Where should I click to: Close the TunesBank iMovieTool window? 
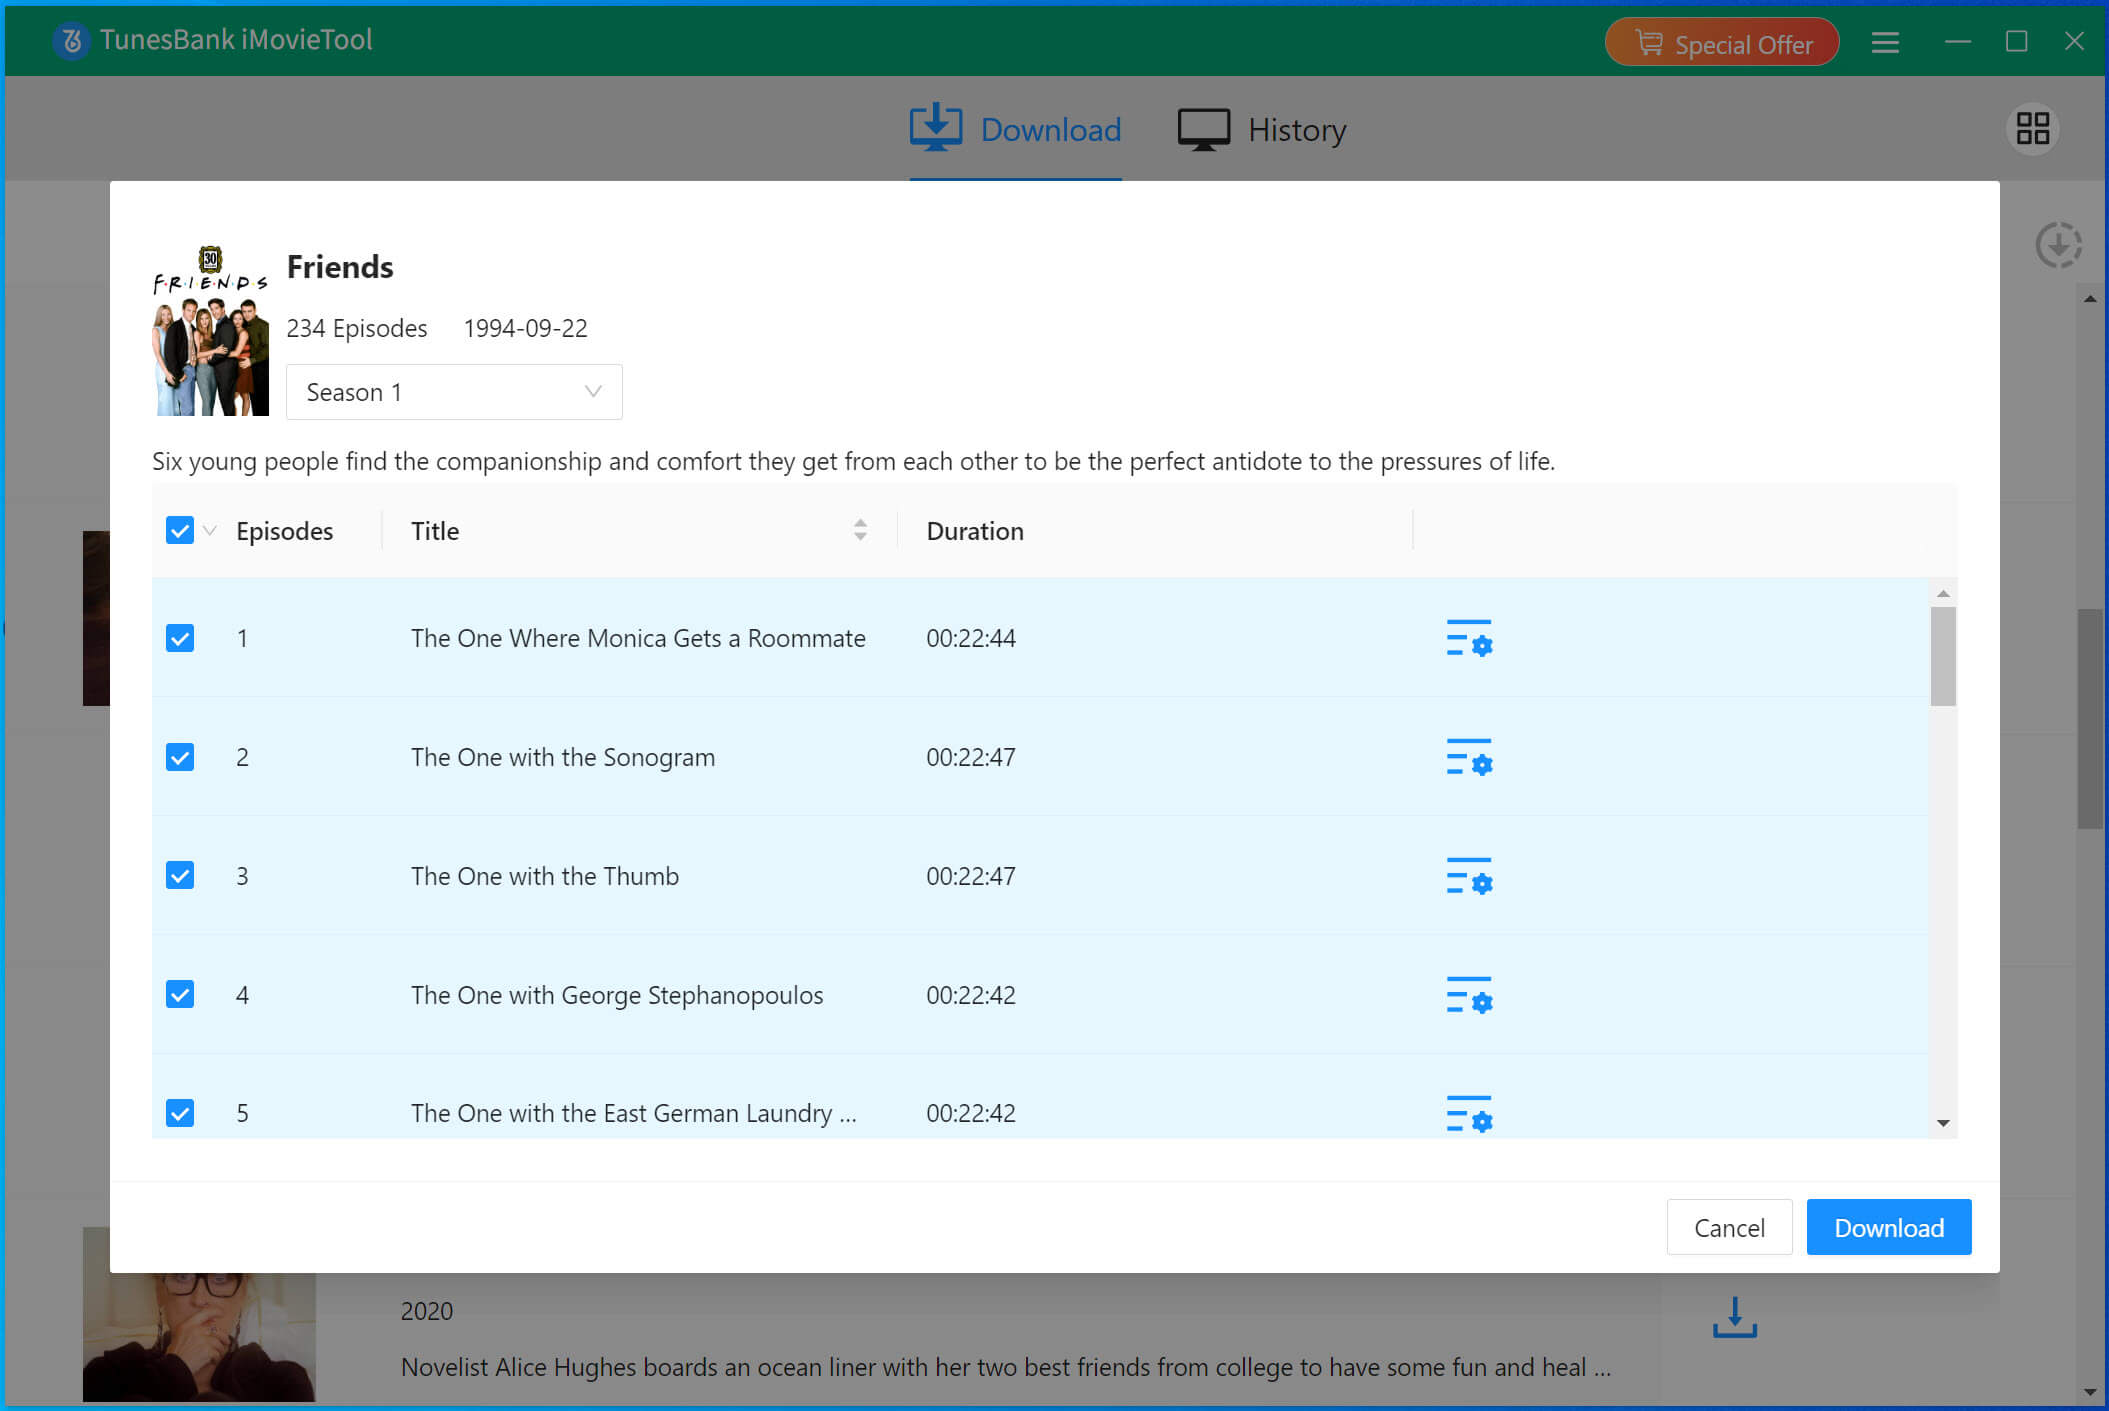click(2074, 41)
